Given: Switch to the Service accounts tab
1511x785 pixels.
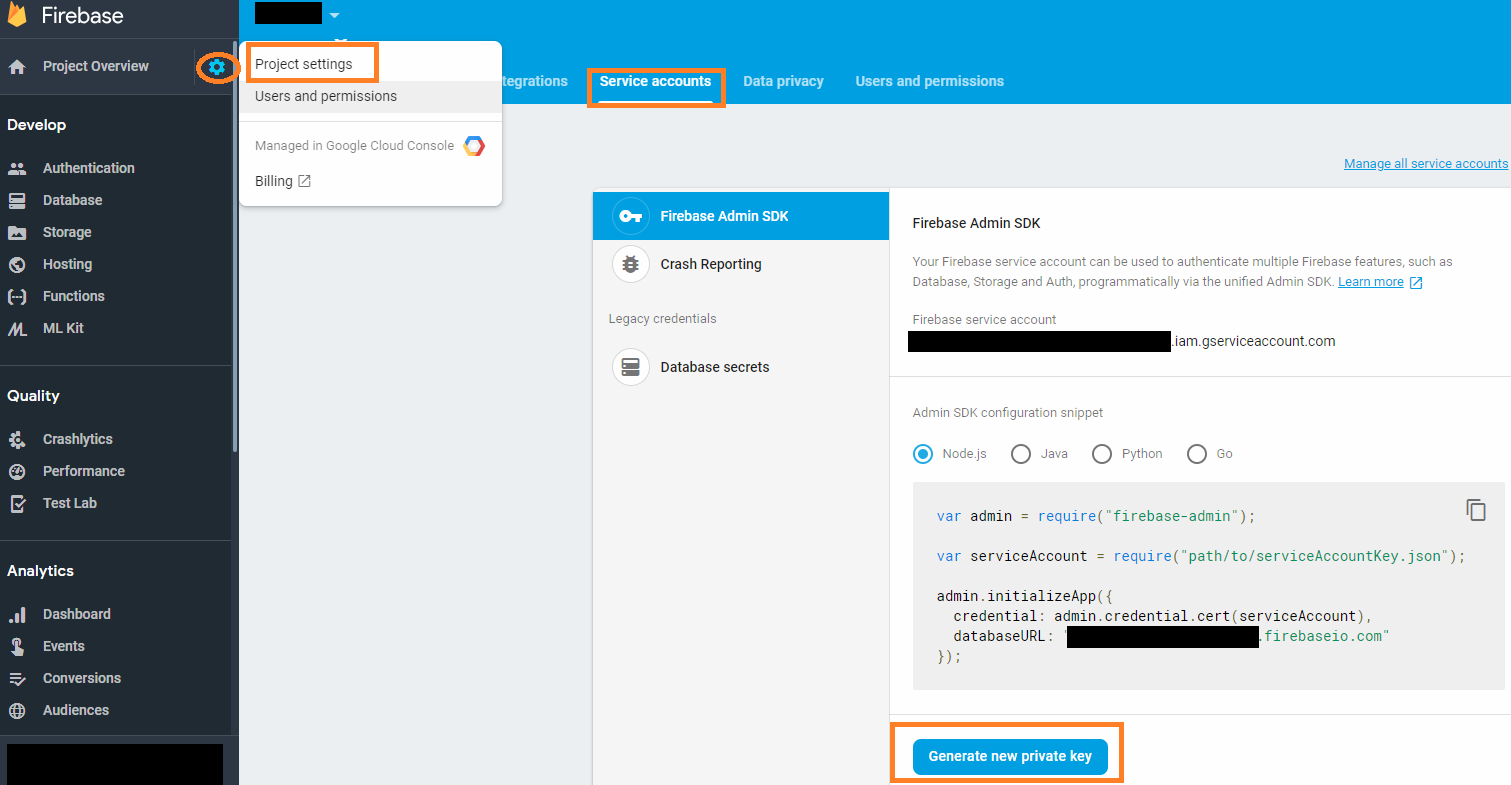Looking at the screenshot, I should (655, 81).
